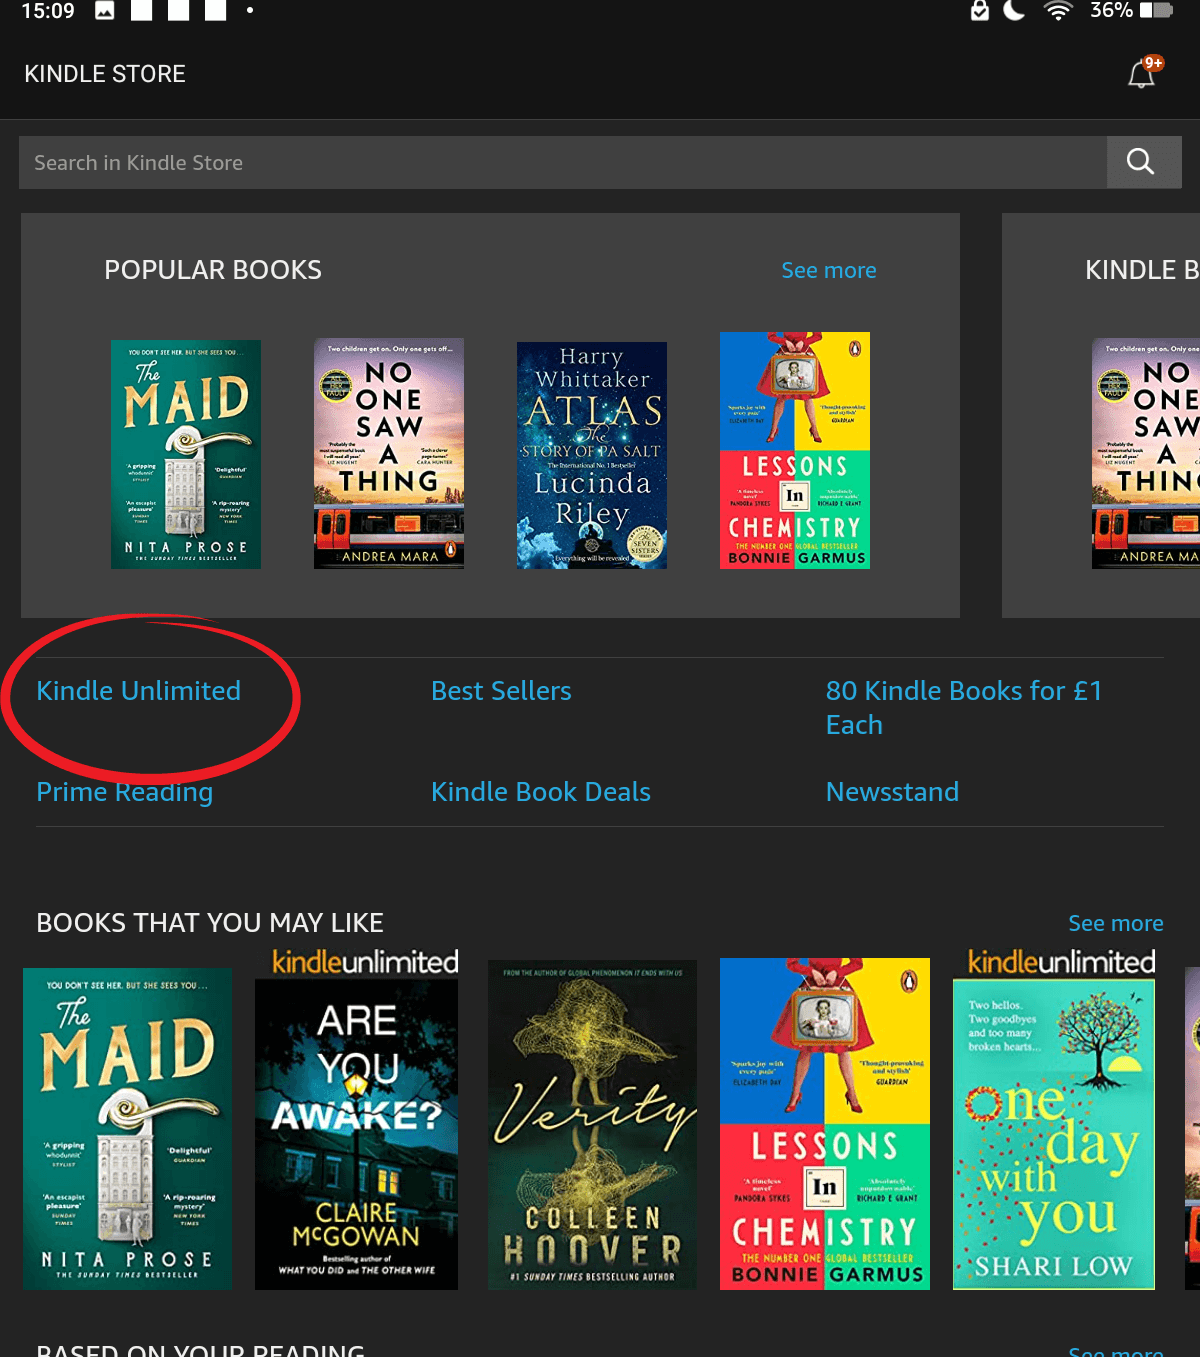Open Verity by Colleen Hoover
The height and width of the screenshot is (1357, 1200).
coord(593,1125)
